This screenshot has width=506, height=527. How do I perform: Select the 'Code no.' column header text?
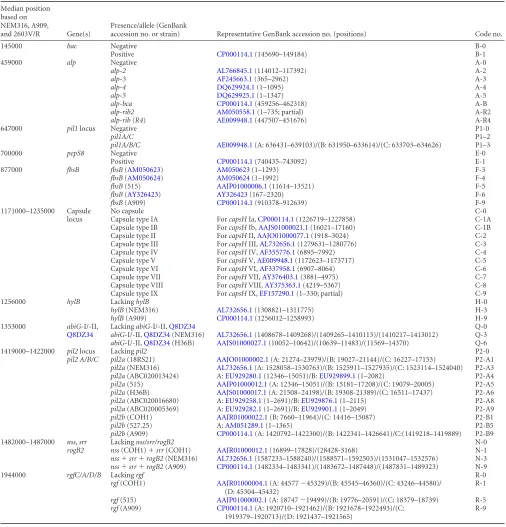(489, 34)
